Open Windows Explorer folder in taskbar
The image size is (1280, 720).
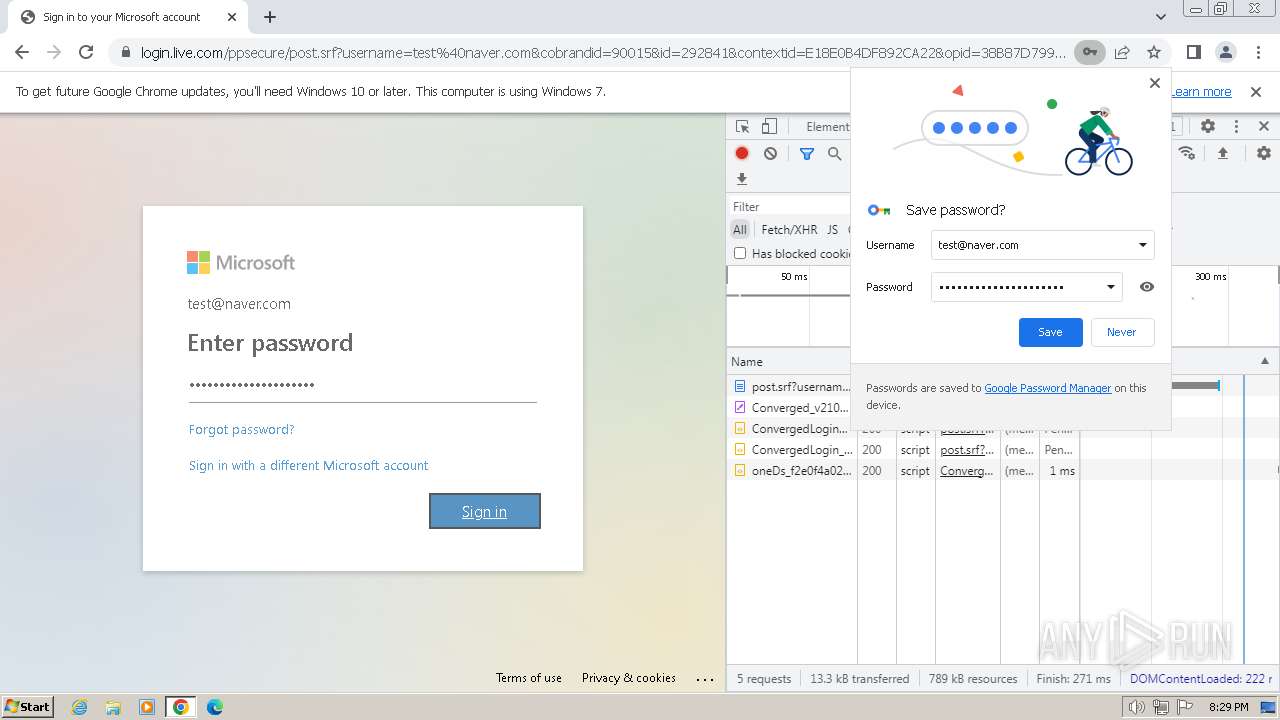(x=113, y=707)
